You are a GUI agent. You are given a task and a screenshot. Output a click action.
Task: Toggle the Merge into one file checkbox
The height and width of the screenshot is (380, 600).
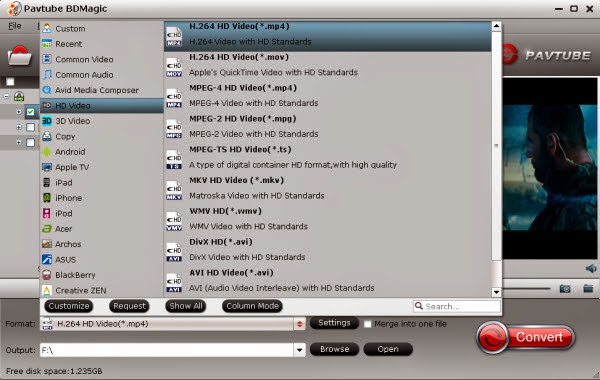pos(368,324)
